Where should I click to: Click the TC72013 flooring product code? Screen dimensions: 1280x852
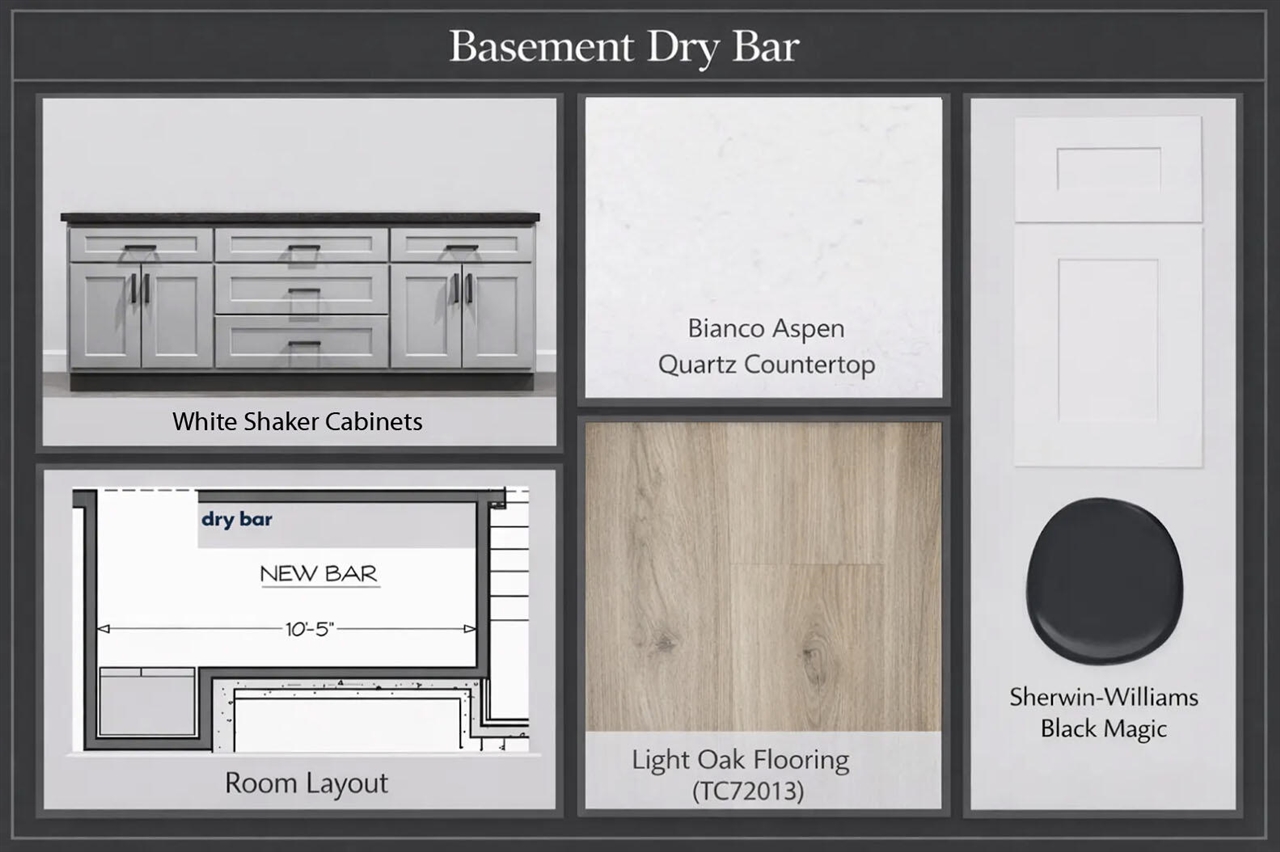tap(747, 791)
